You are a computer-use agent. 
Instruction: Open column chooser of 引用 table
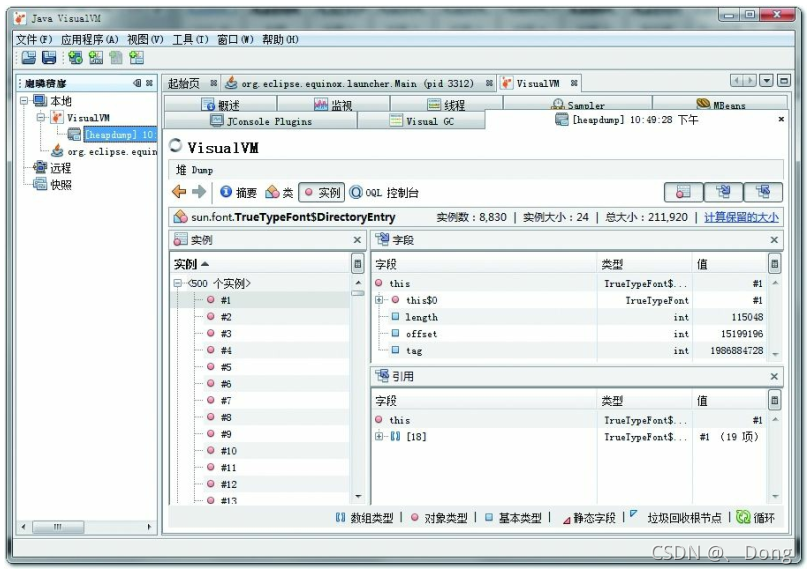[774, 401]
